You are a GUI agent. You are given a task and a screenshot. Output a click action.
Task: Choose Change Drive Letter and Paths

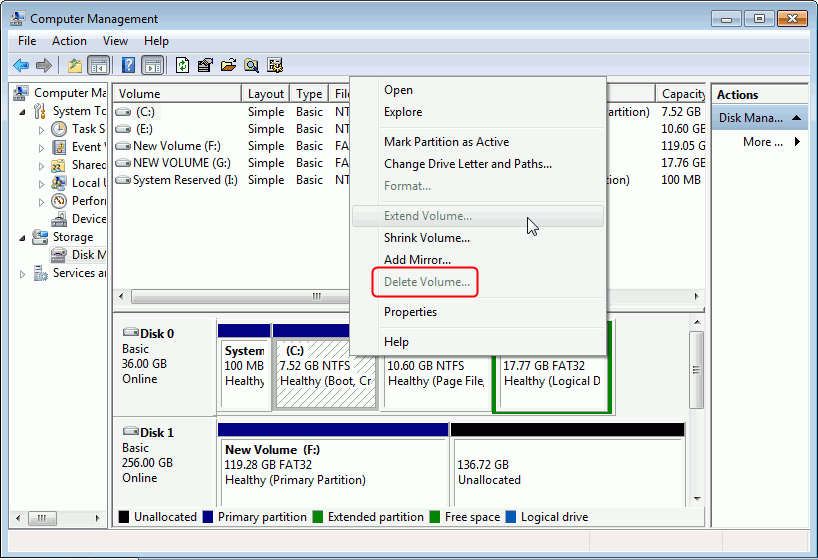tap(478, 164)
